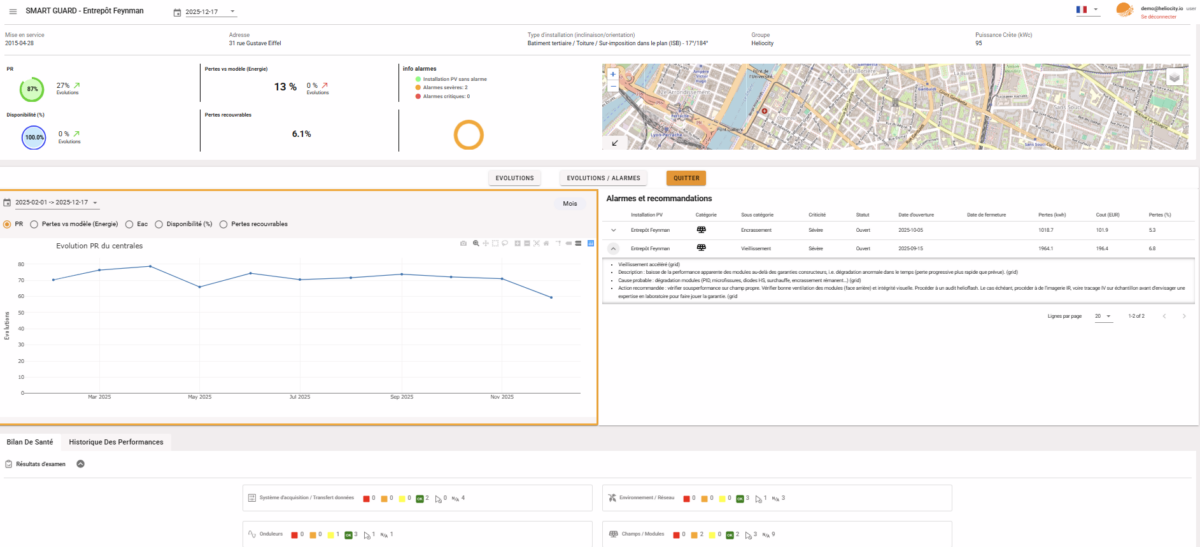The width and height of the screenshot is (1200, 547).
Task: Open the Bilan De Santé tab
Action: (31, 441)
